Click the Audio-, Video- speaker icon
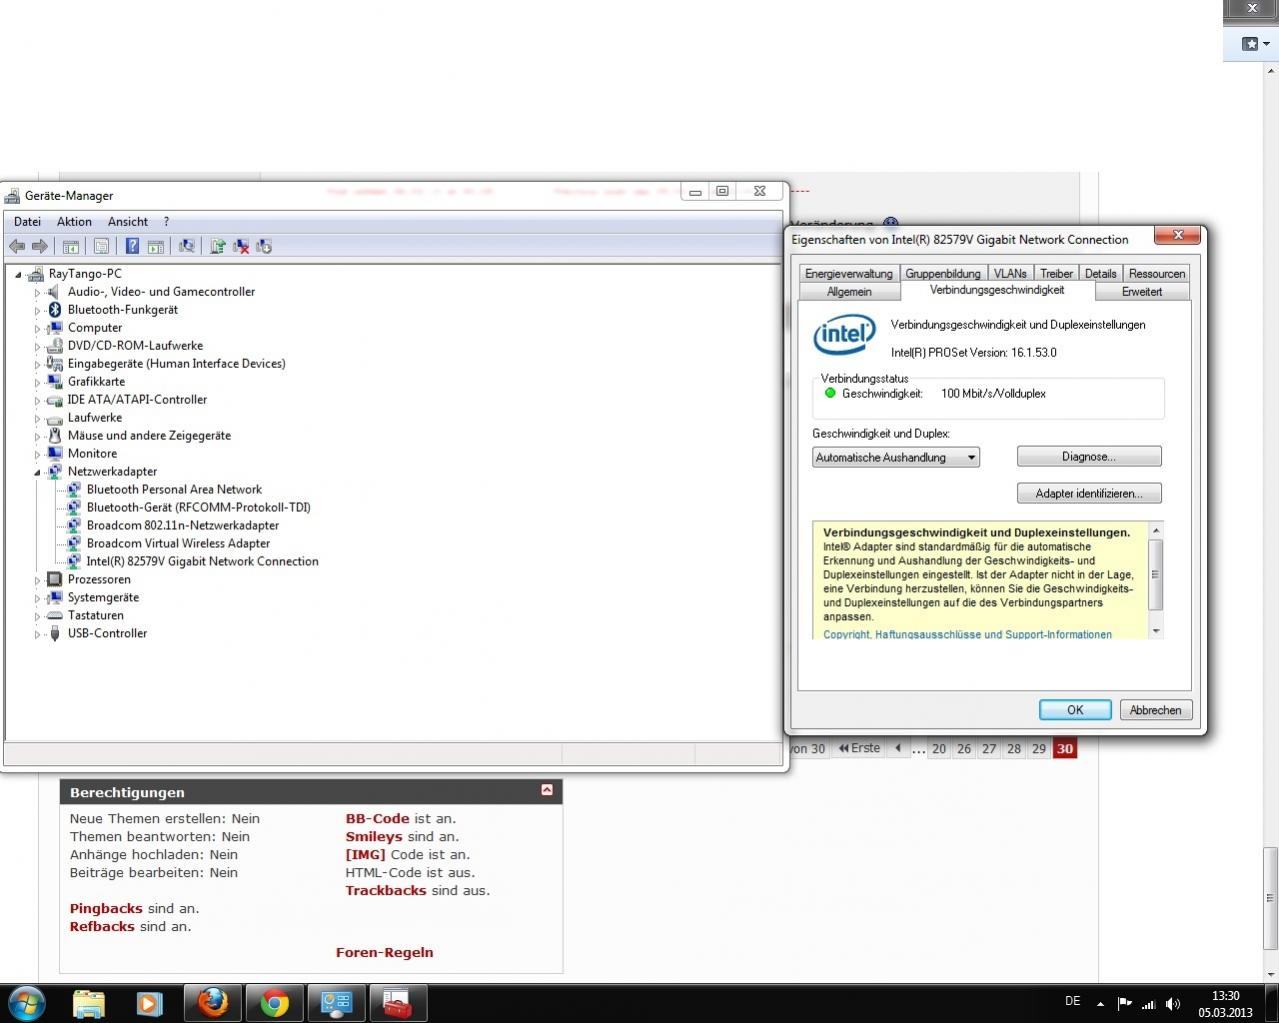 [x=55, y=292]
